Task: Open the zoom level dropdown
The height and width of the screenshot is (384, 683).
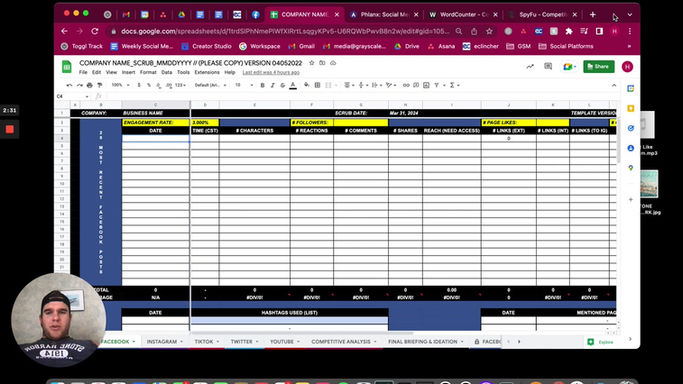Action: 121,85
